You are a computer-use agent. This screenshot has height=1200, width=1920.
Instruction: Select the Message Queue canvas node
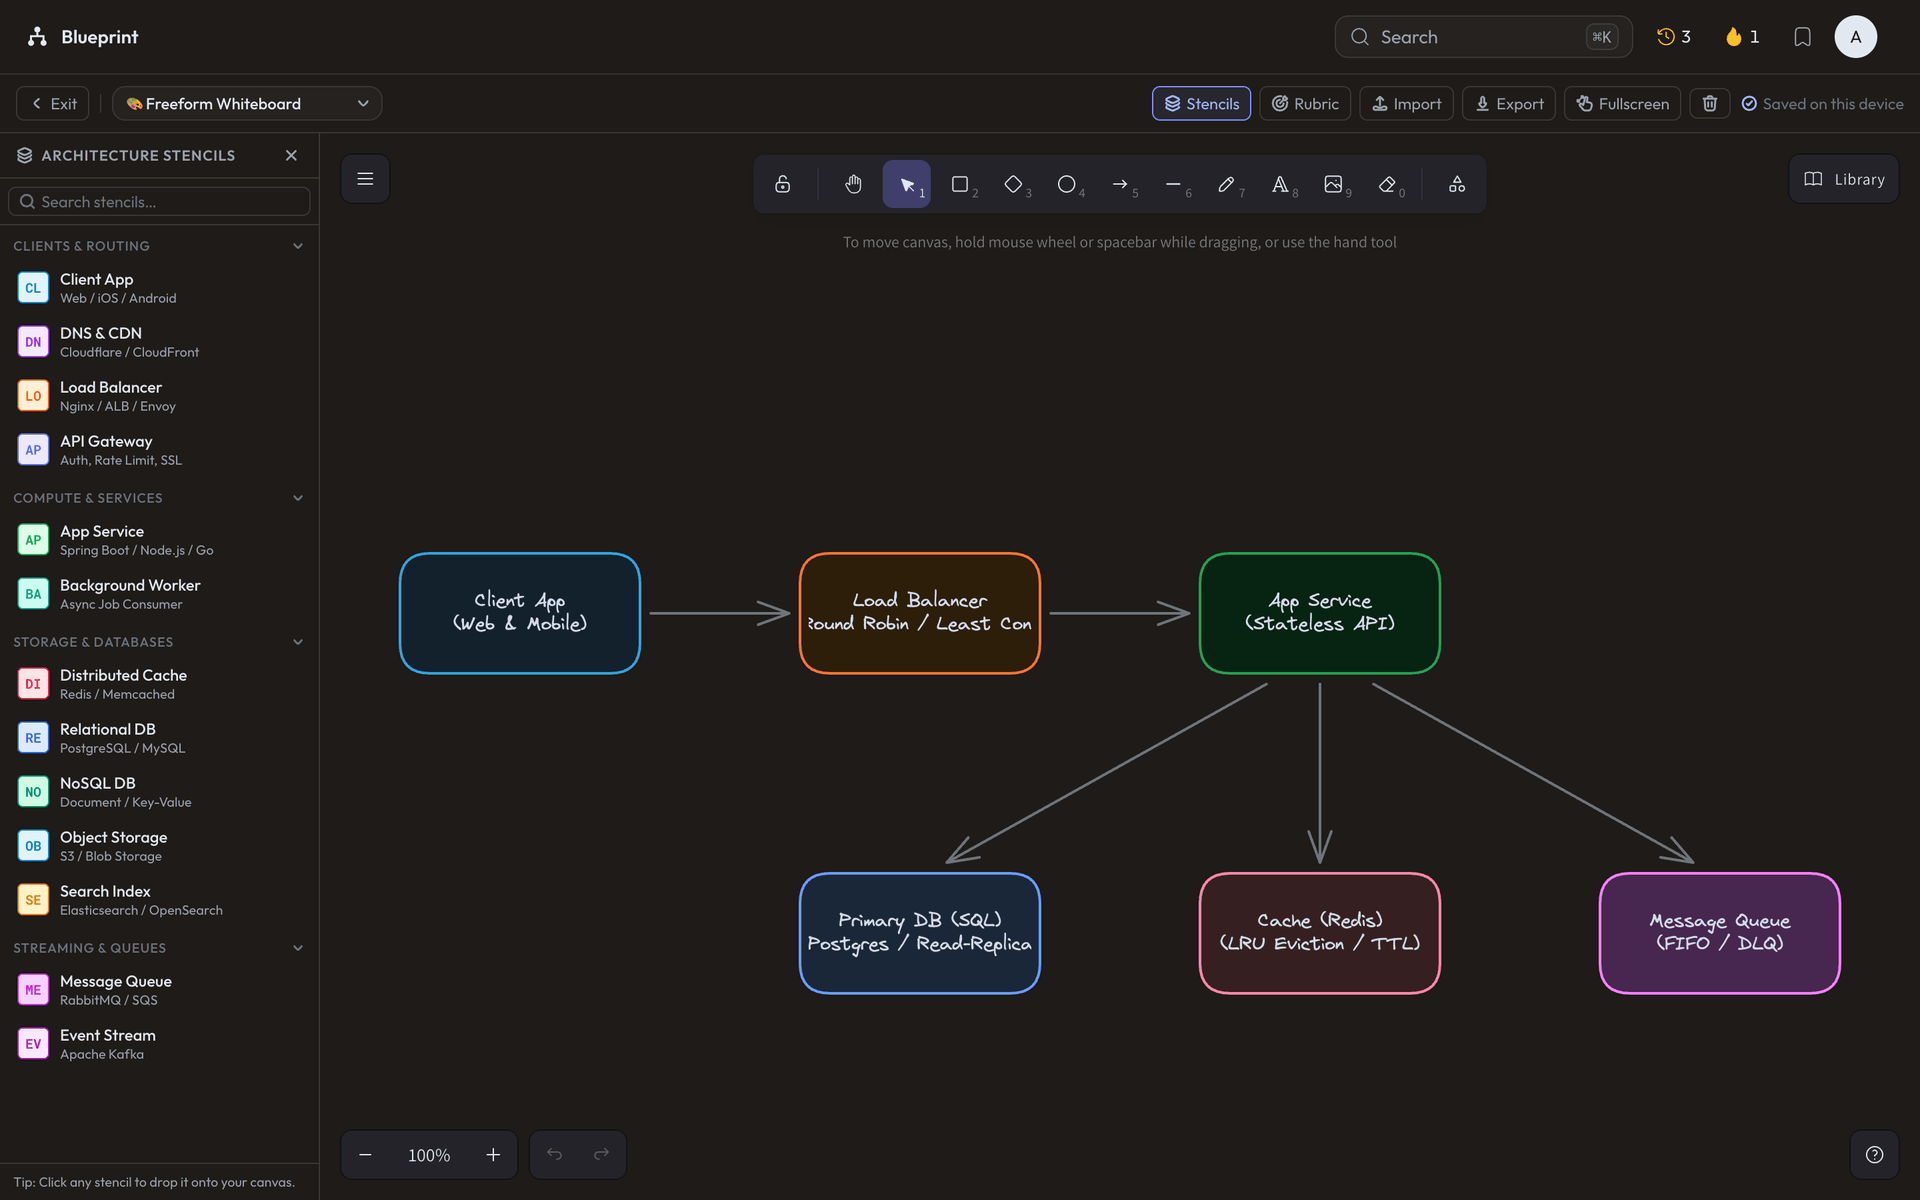1720,933
